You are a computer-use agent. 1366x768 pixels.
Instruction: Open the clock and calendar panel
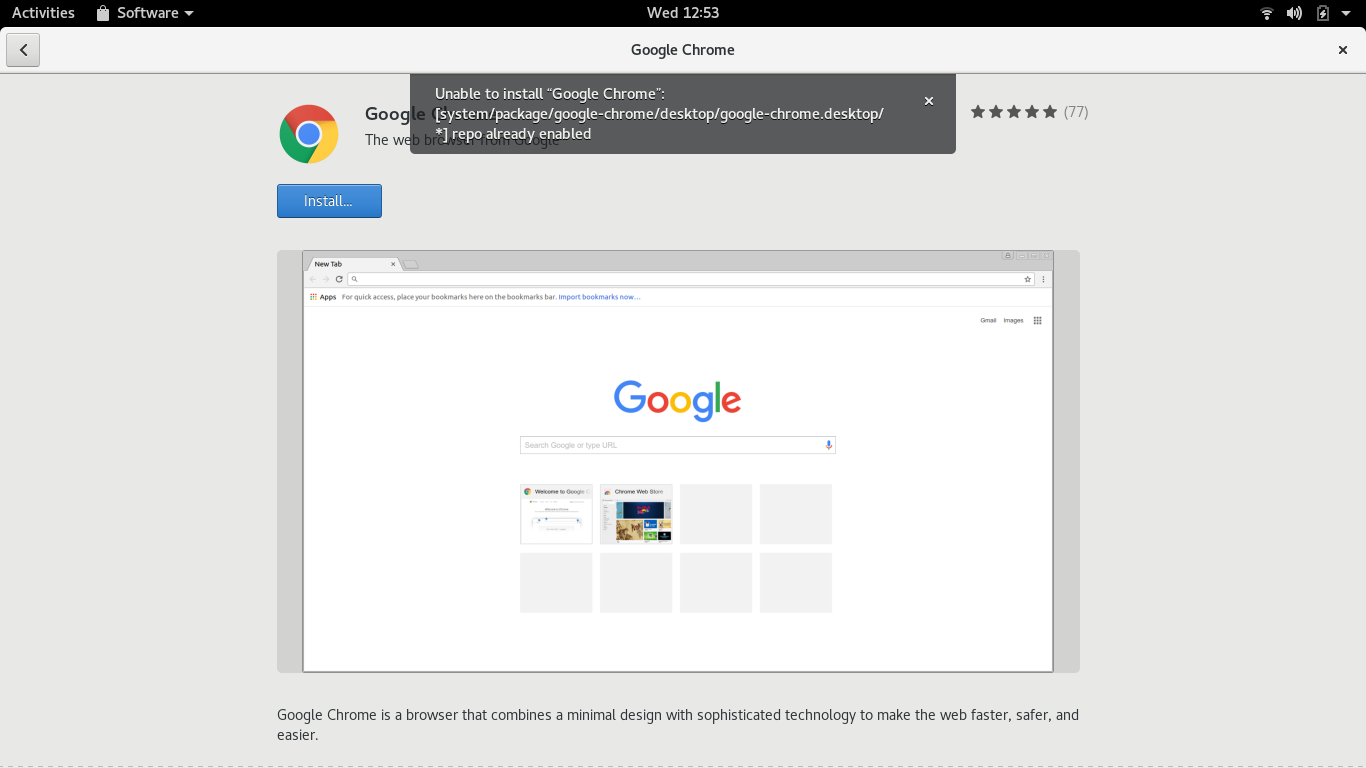pyautogui.click(x=683, y=13)
